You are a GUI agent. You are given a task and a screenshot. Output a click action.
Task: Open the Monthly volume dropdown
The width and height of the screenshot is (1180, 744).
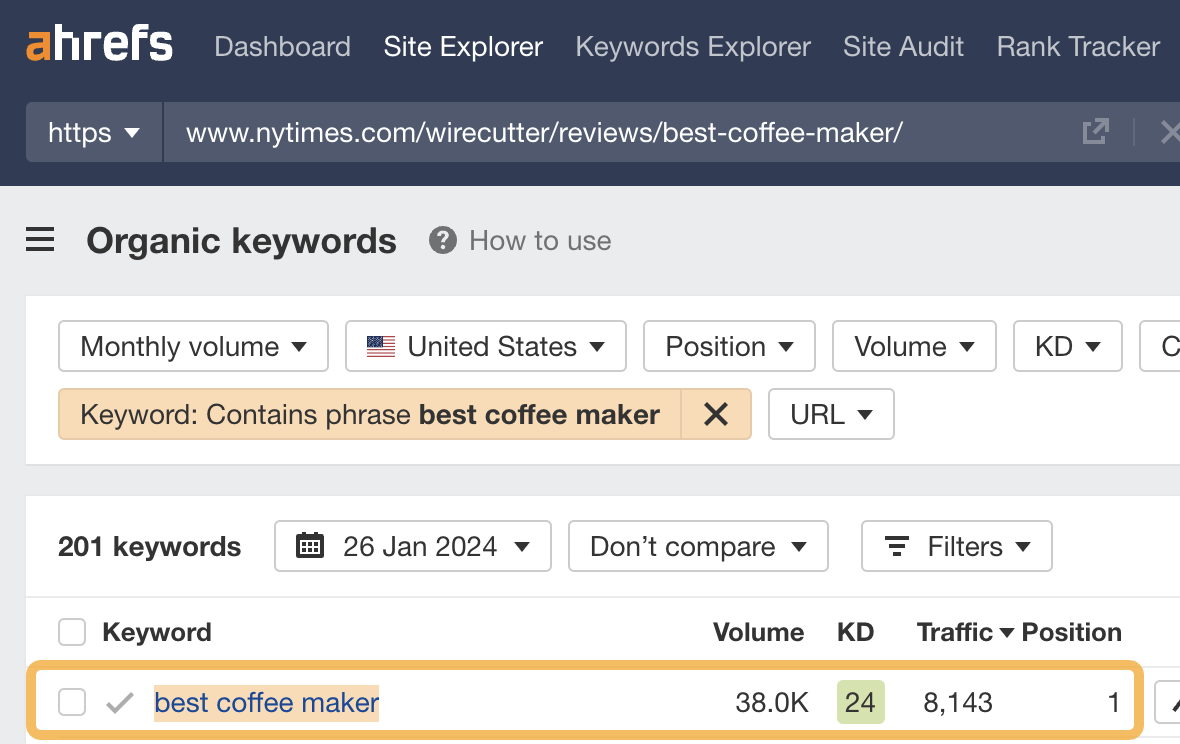[x=193, y=346]
